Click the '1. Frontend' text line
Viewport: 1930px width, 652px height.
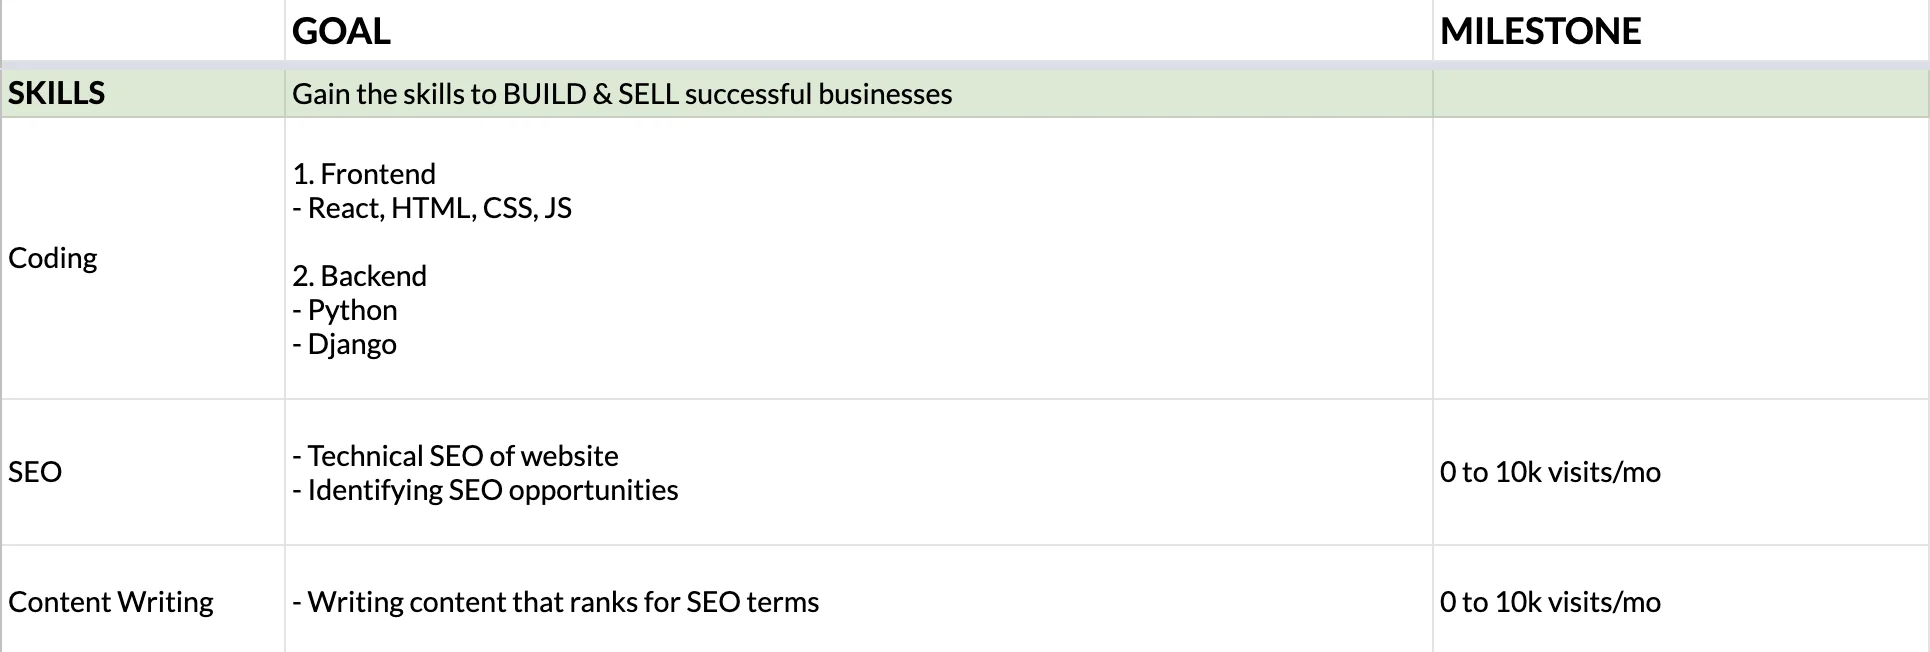click(x=364, y=174)
